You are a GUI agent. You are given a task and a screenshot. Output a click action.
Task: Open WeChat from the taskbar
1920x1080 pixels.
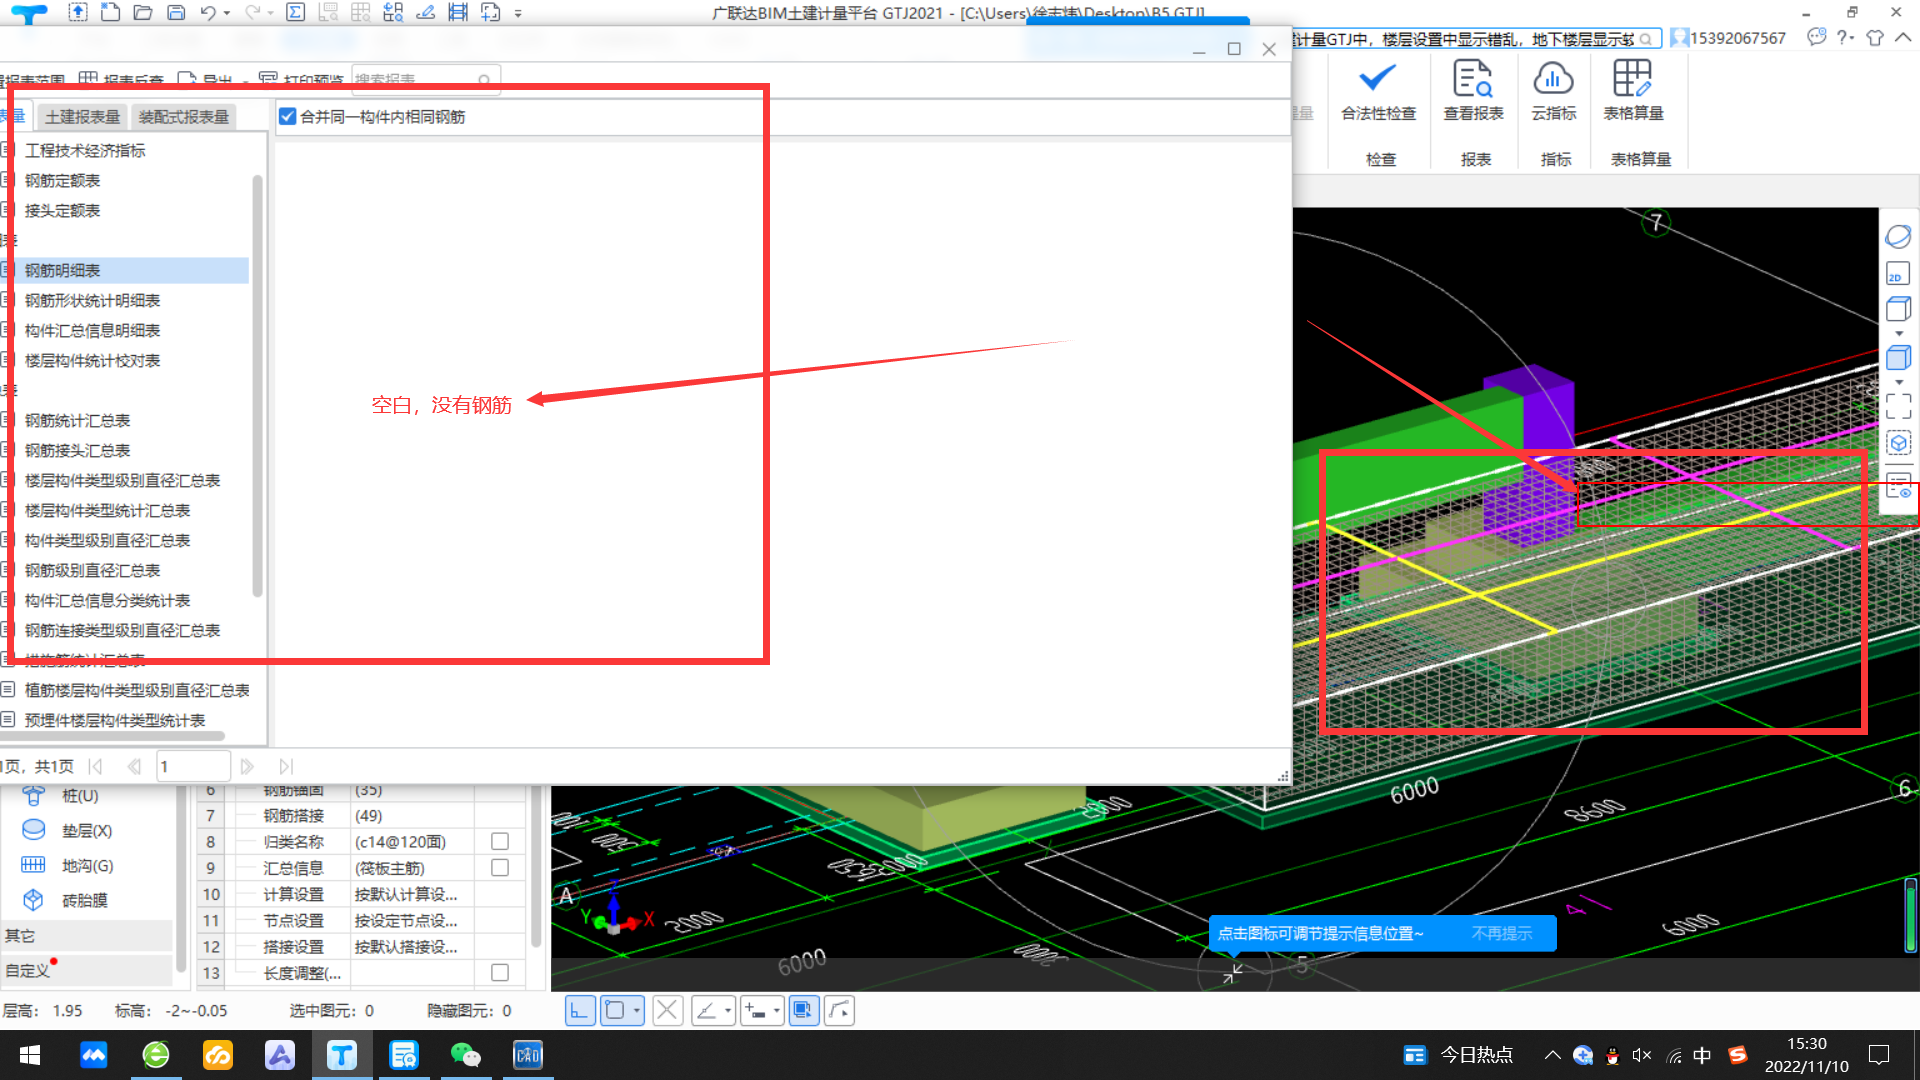pos(465,1055)
